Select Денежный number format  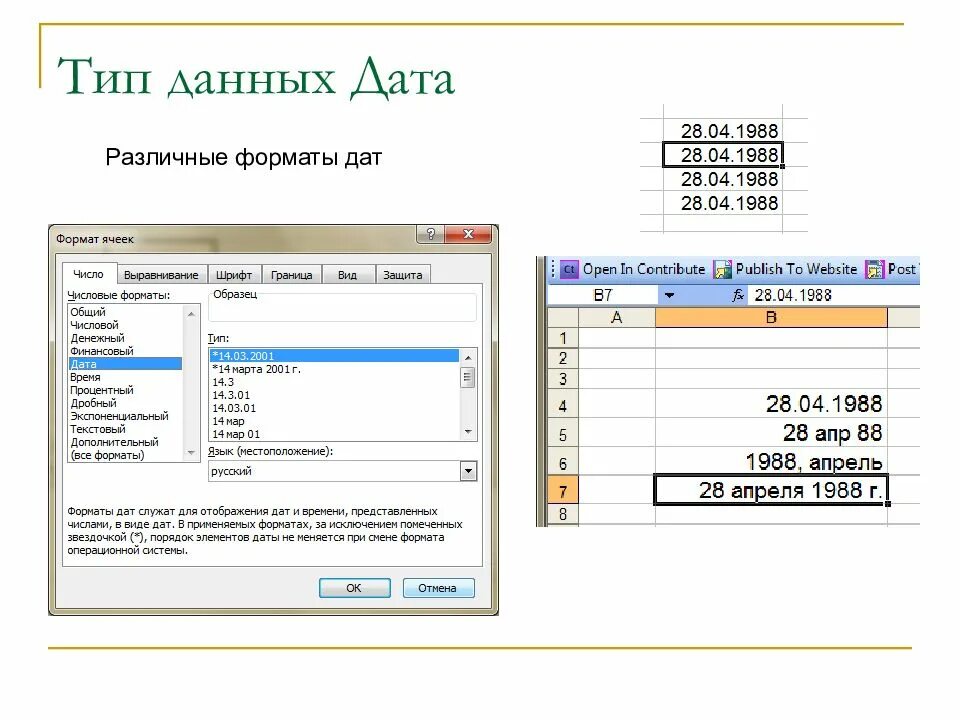[126, 338]
